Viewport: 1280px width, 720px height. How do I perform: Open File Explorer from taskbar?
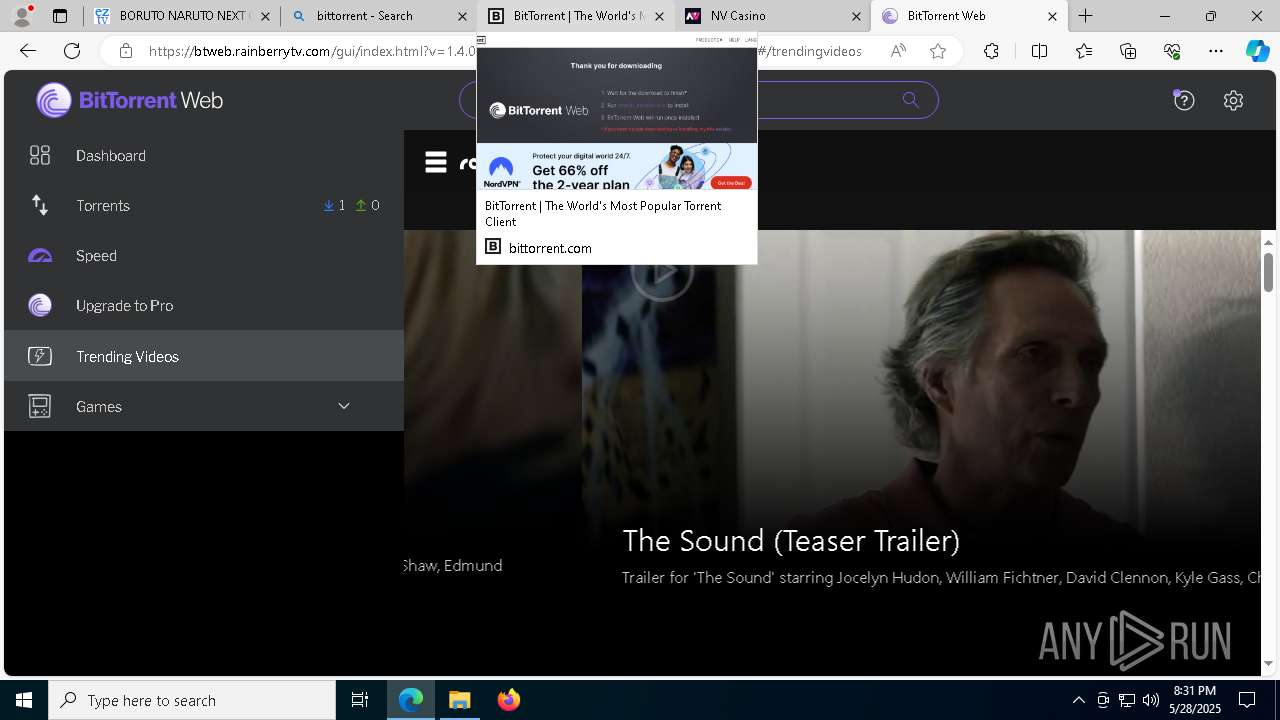point(460,700)
